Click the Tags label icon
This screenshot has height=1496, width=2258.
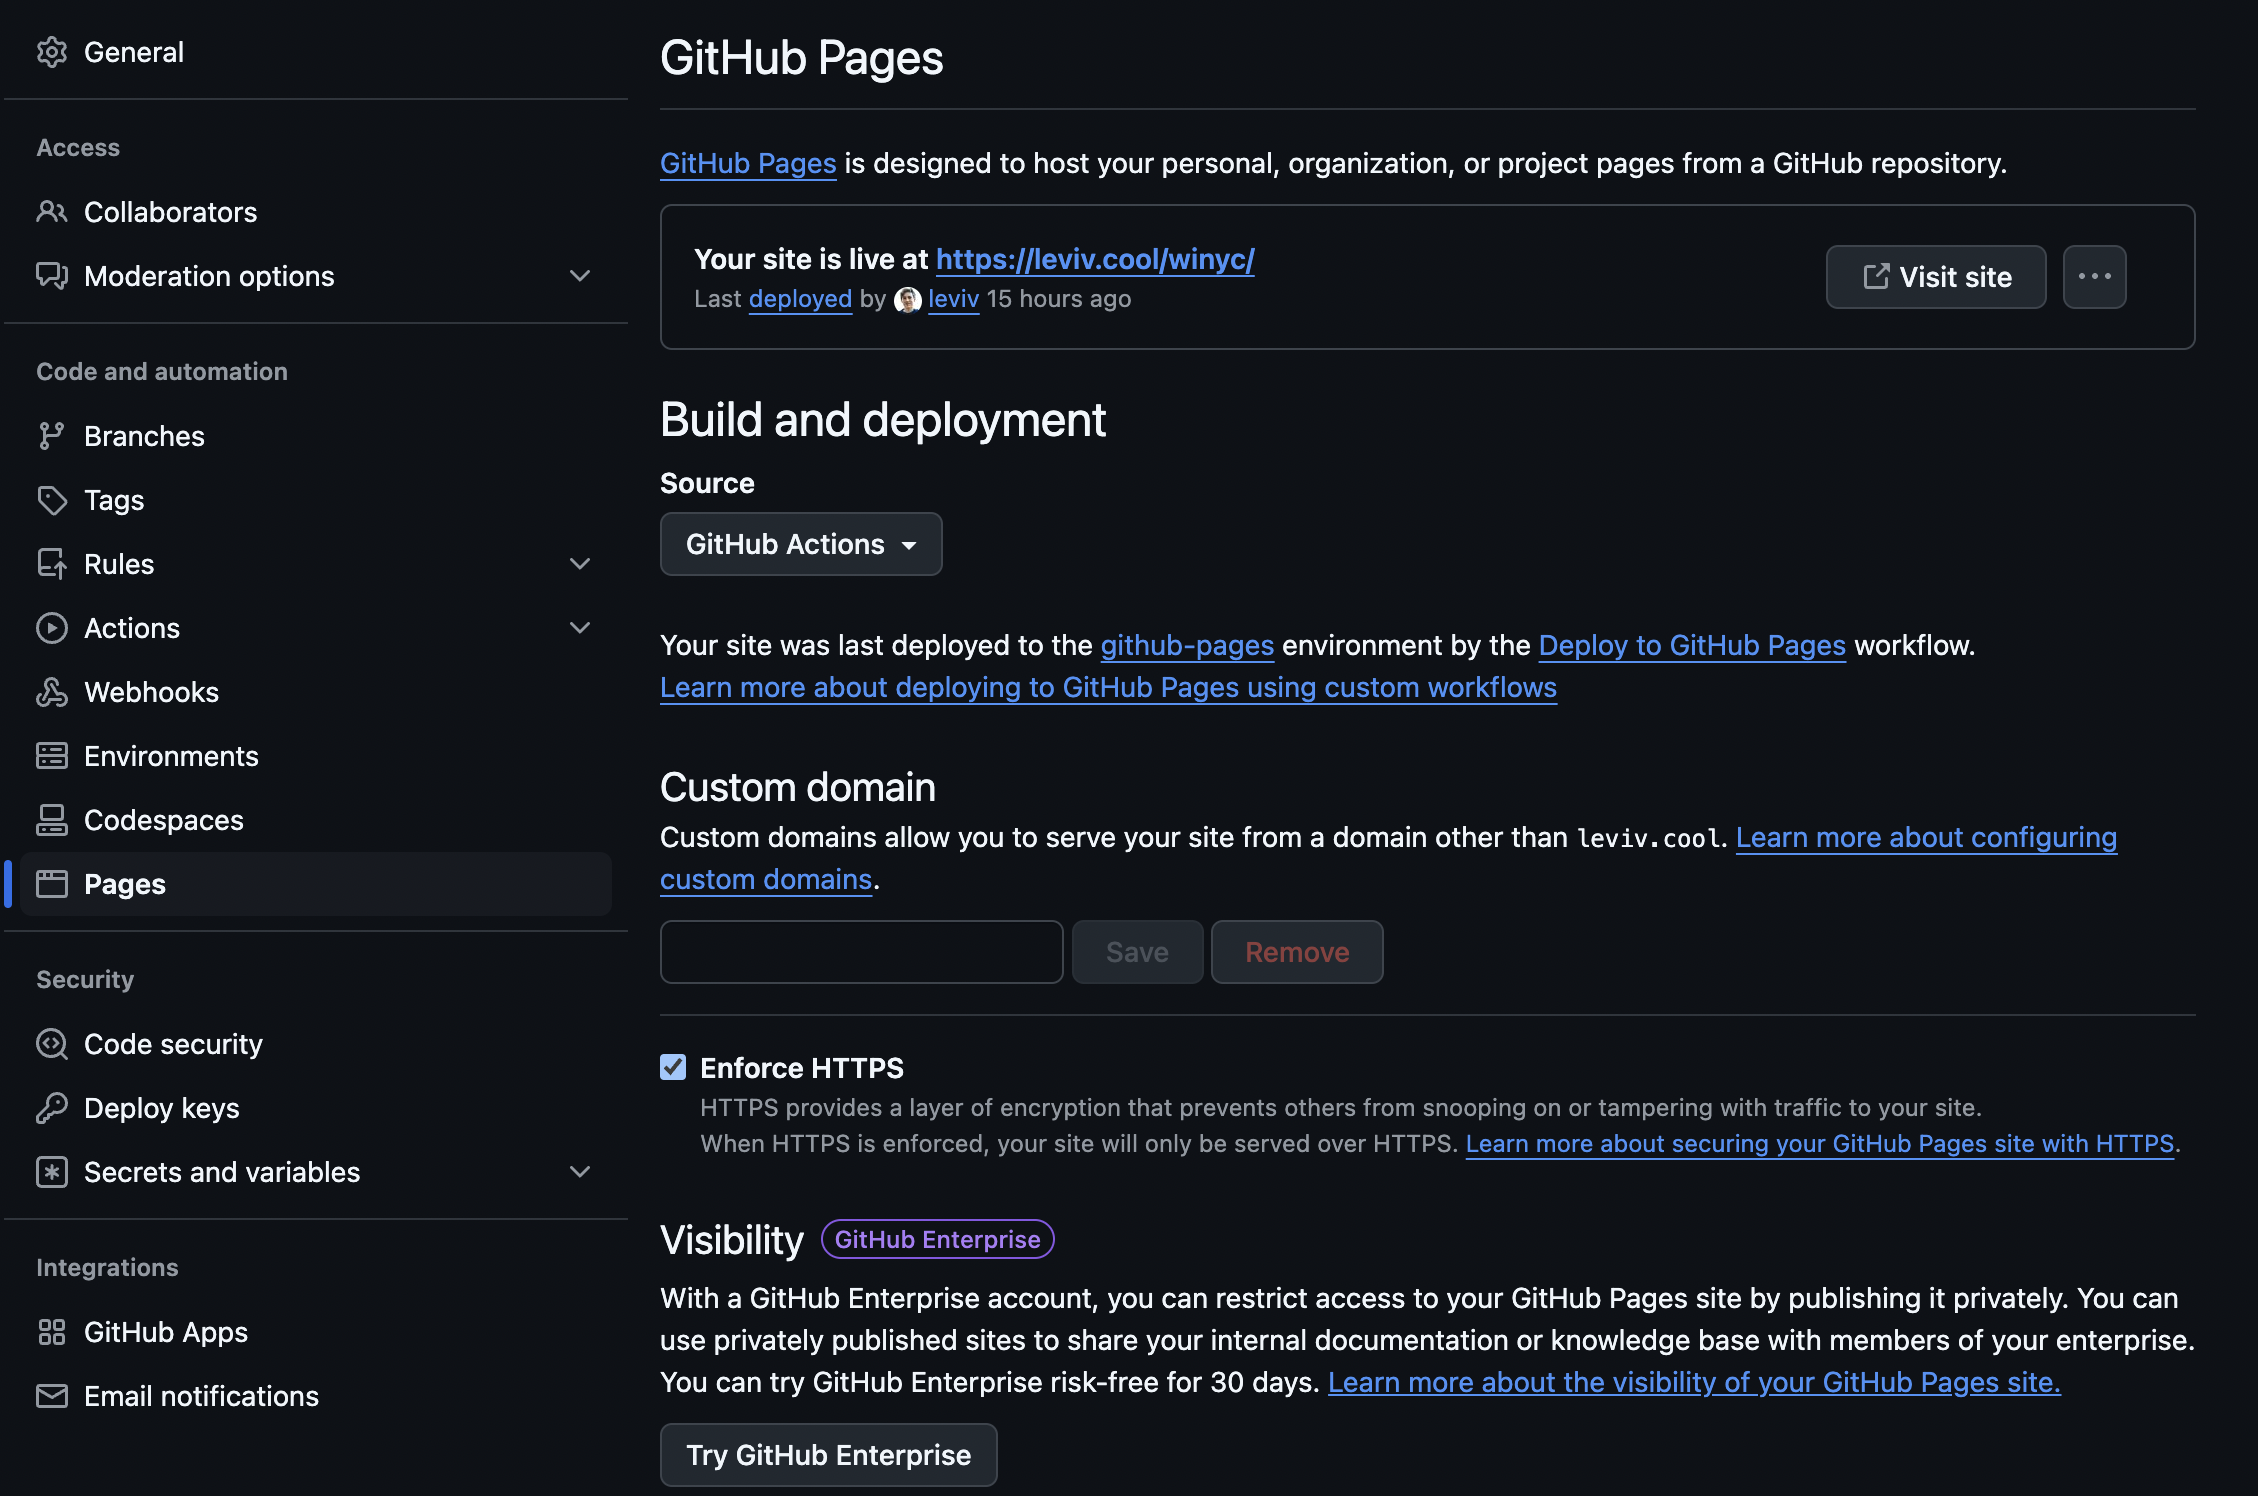(x=52, y=500)
